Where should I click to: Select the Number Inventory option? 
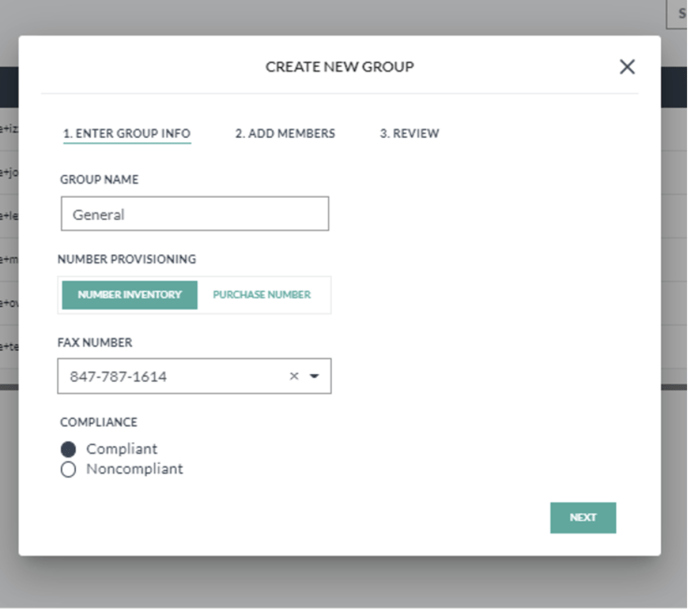(x=130, y=295)
